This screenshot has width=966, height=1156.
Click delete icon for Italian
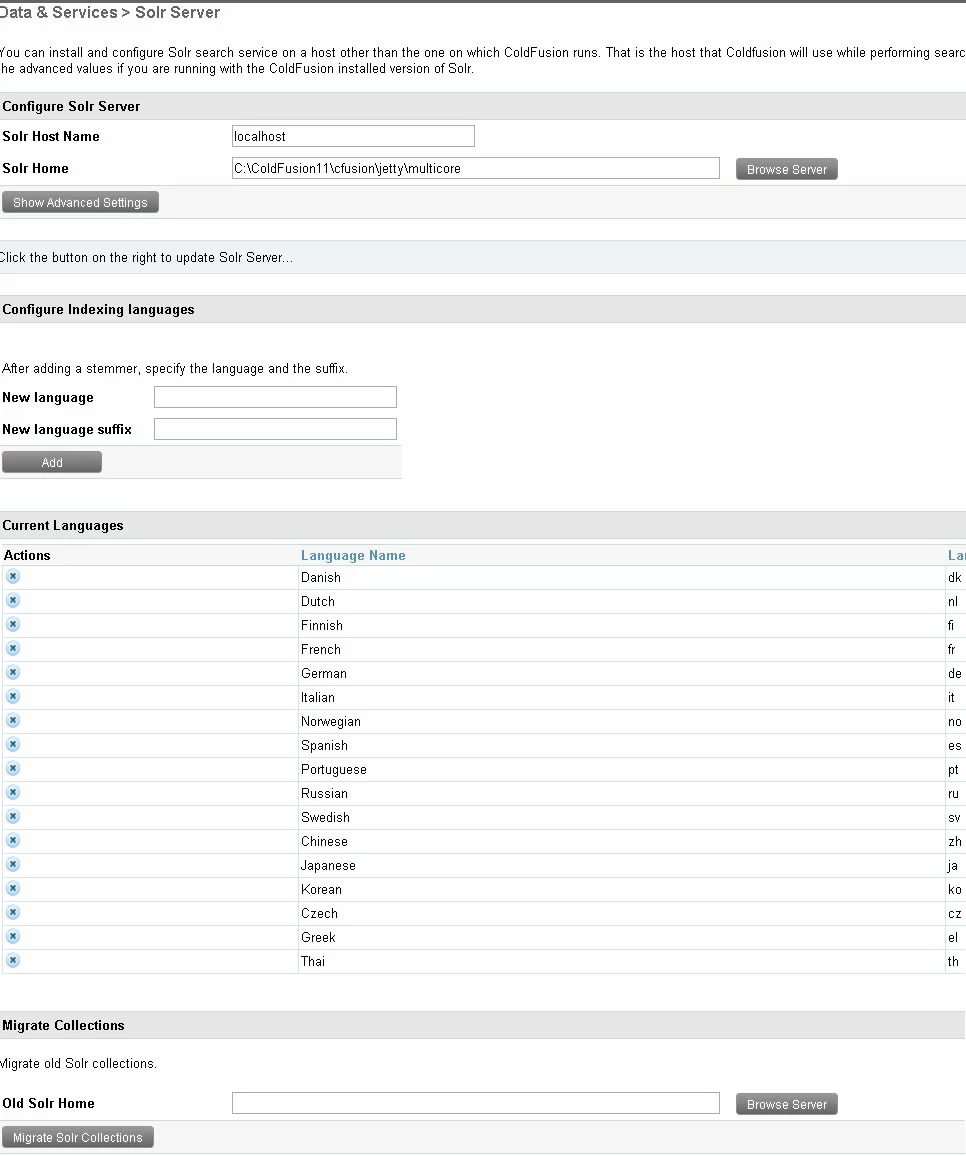point(13,697)
